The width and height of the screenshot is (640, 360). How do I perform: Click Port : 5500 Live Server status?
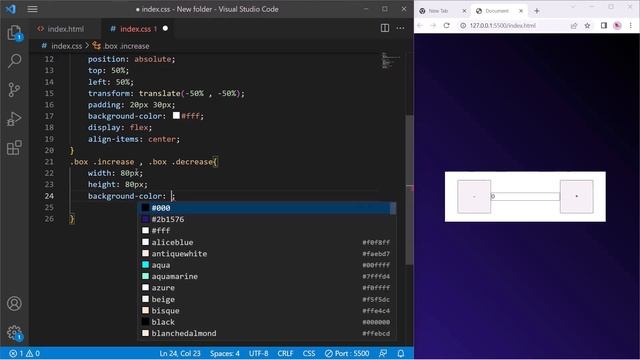[x=347, y=353]
